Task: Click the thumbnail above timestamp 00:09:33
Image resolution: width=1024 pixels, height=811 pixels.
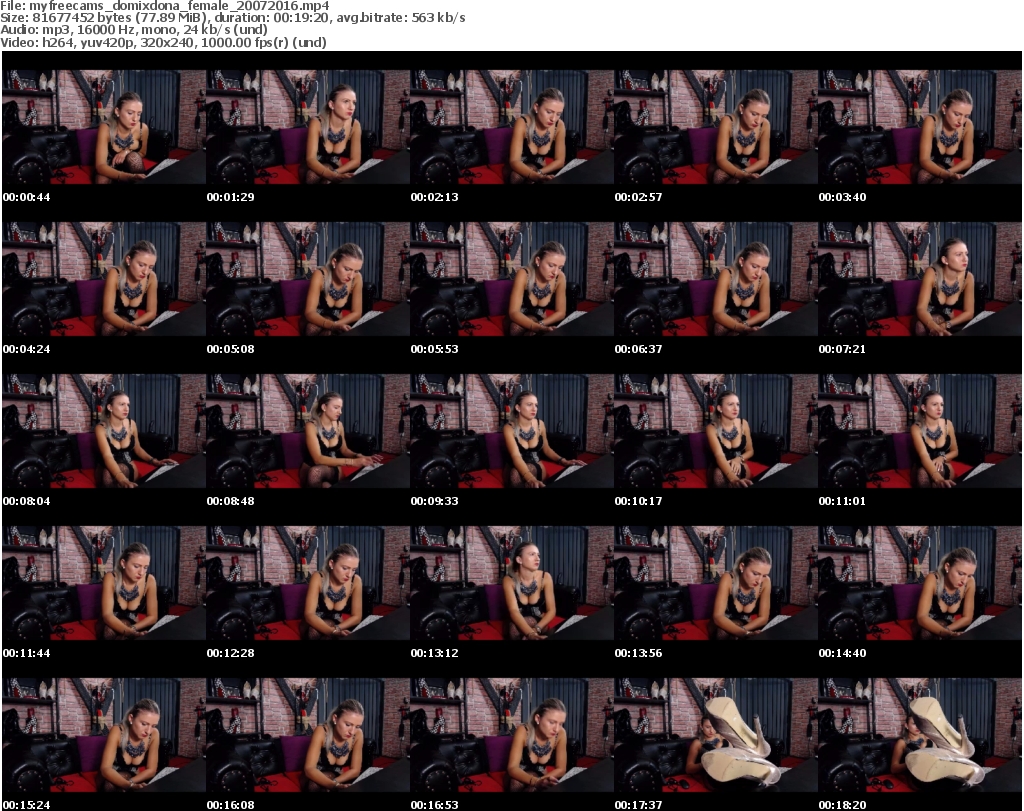Action: (x=512, y=432)
